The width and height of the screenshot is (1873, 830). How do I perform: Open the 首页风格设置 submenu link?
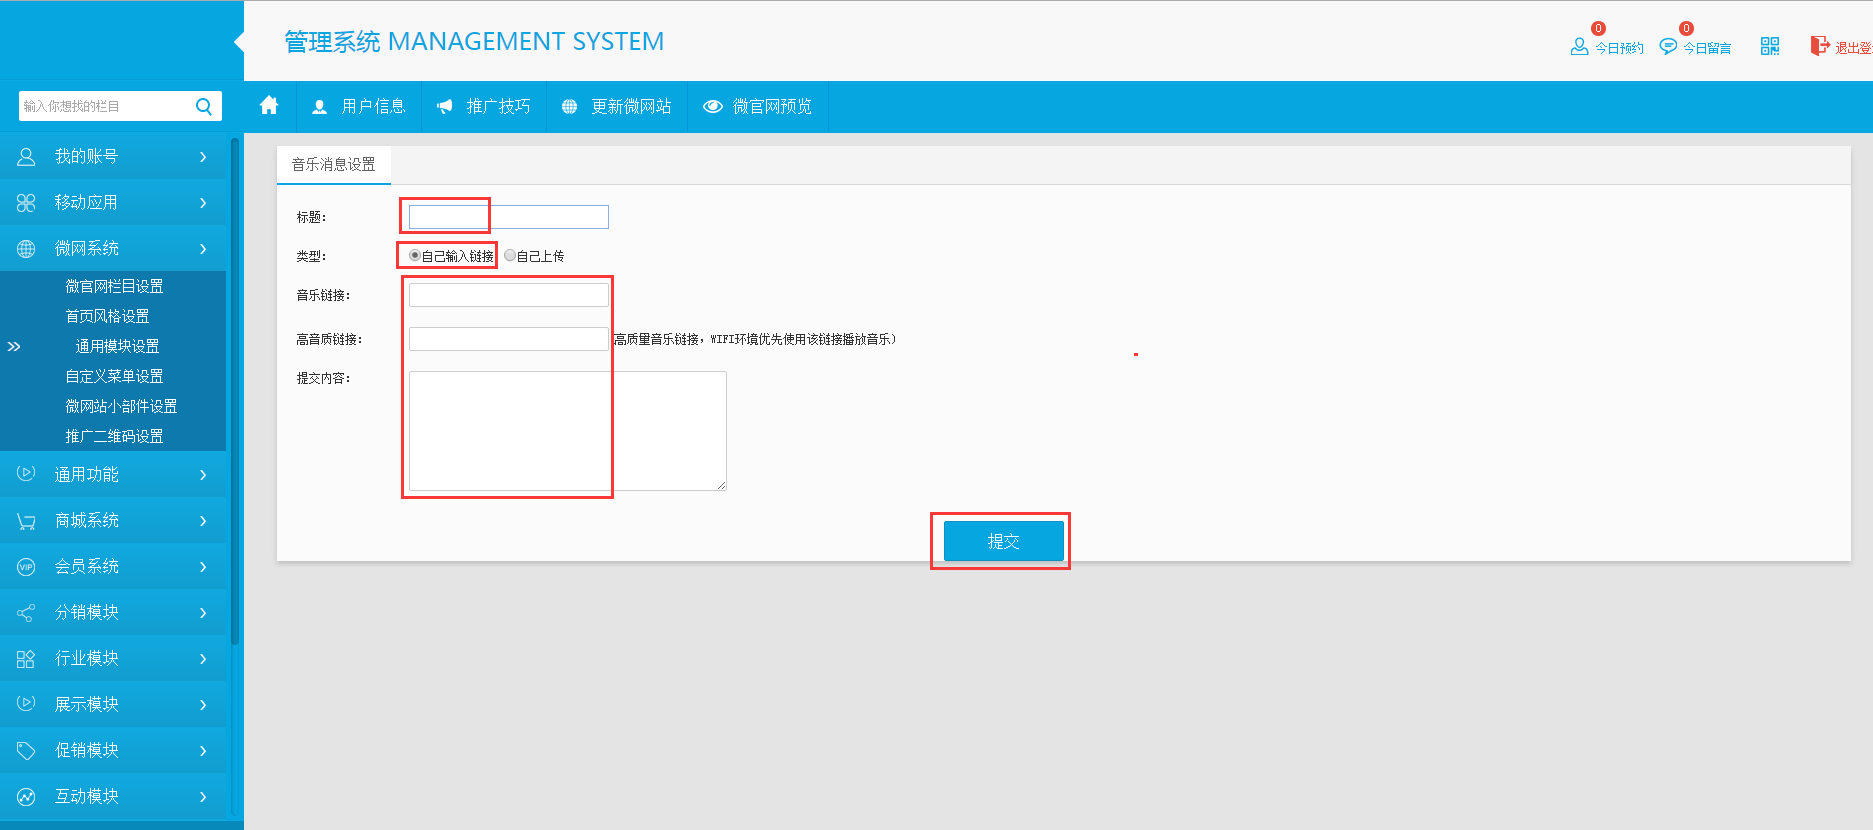coord(107,317)
